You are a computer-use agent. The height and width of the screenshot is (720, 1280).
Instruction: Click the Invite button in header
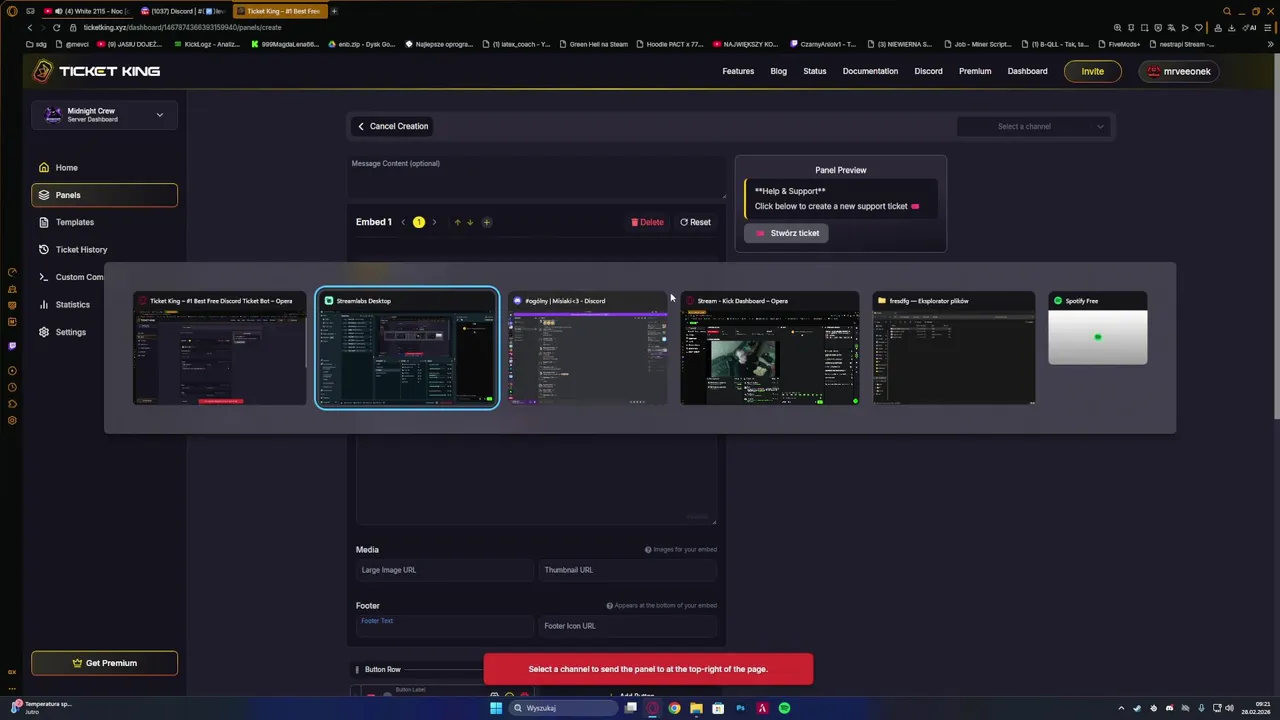pos(1093,71)
